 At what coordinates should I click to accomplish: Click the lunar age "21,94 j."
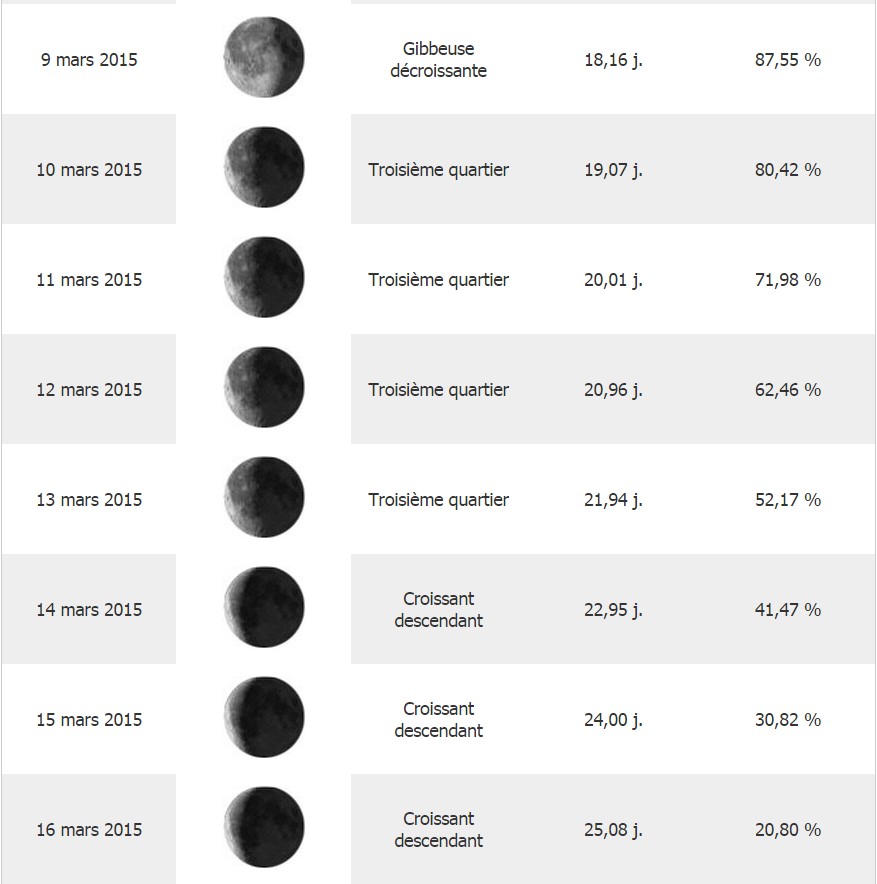[613, 500]
